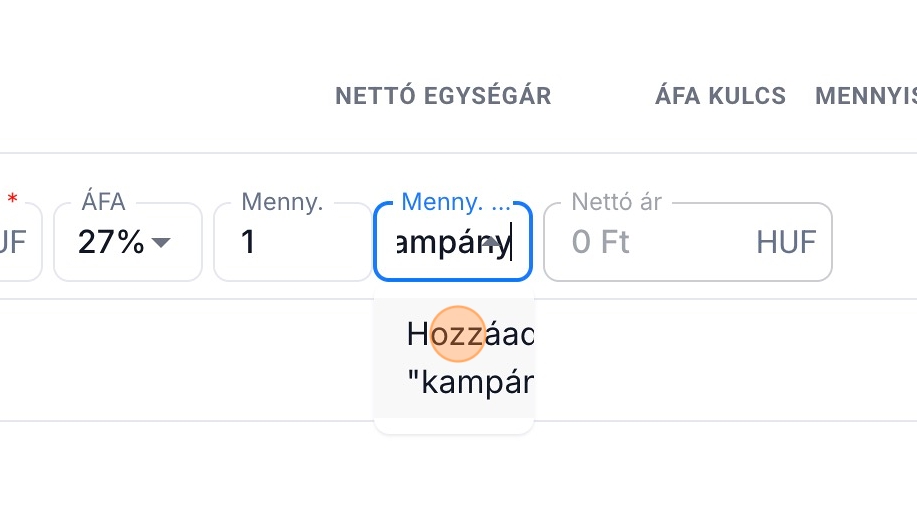This screenshot has height=513, width=917.
Task: Click the ÁFA field label
Action: [x=103, y=202]
